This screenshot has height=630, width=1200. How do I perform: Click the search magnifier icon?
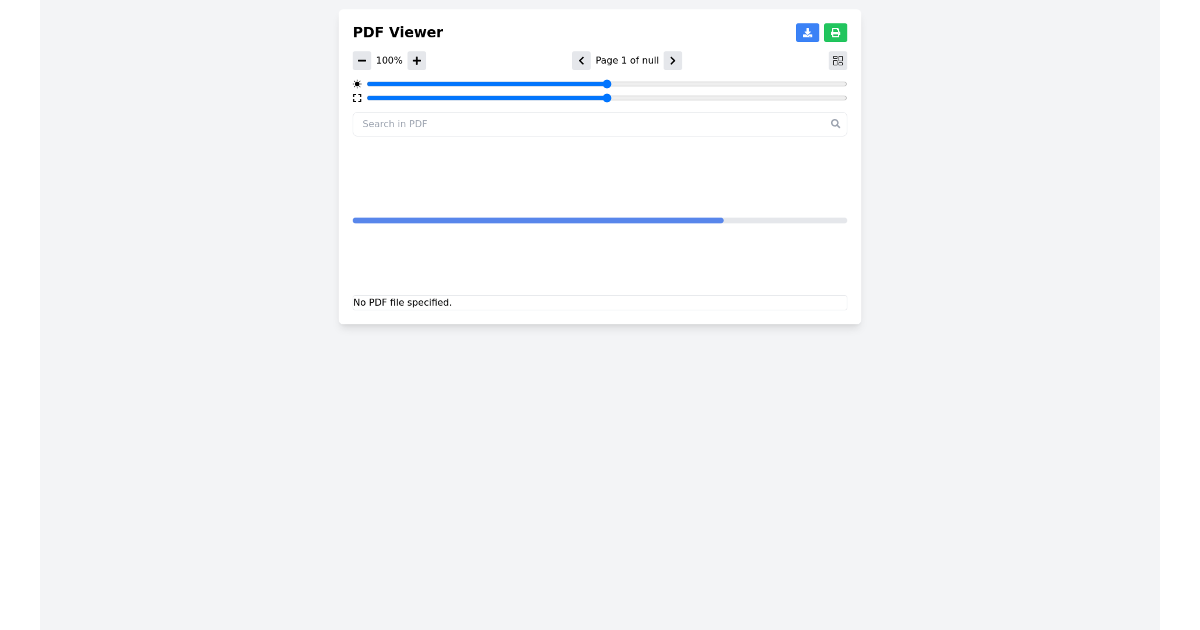(835, 123)
